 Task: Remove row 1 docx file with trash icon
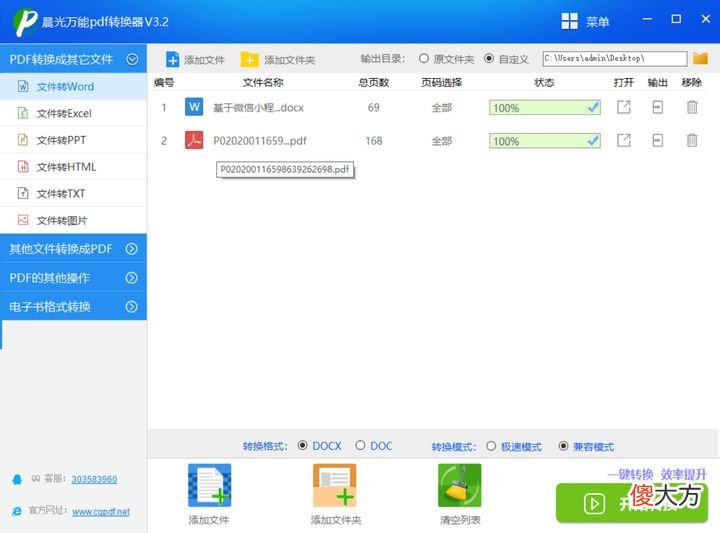[692, 107]
